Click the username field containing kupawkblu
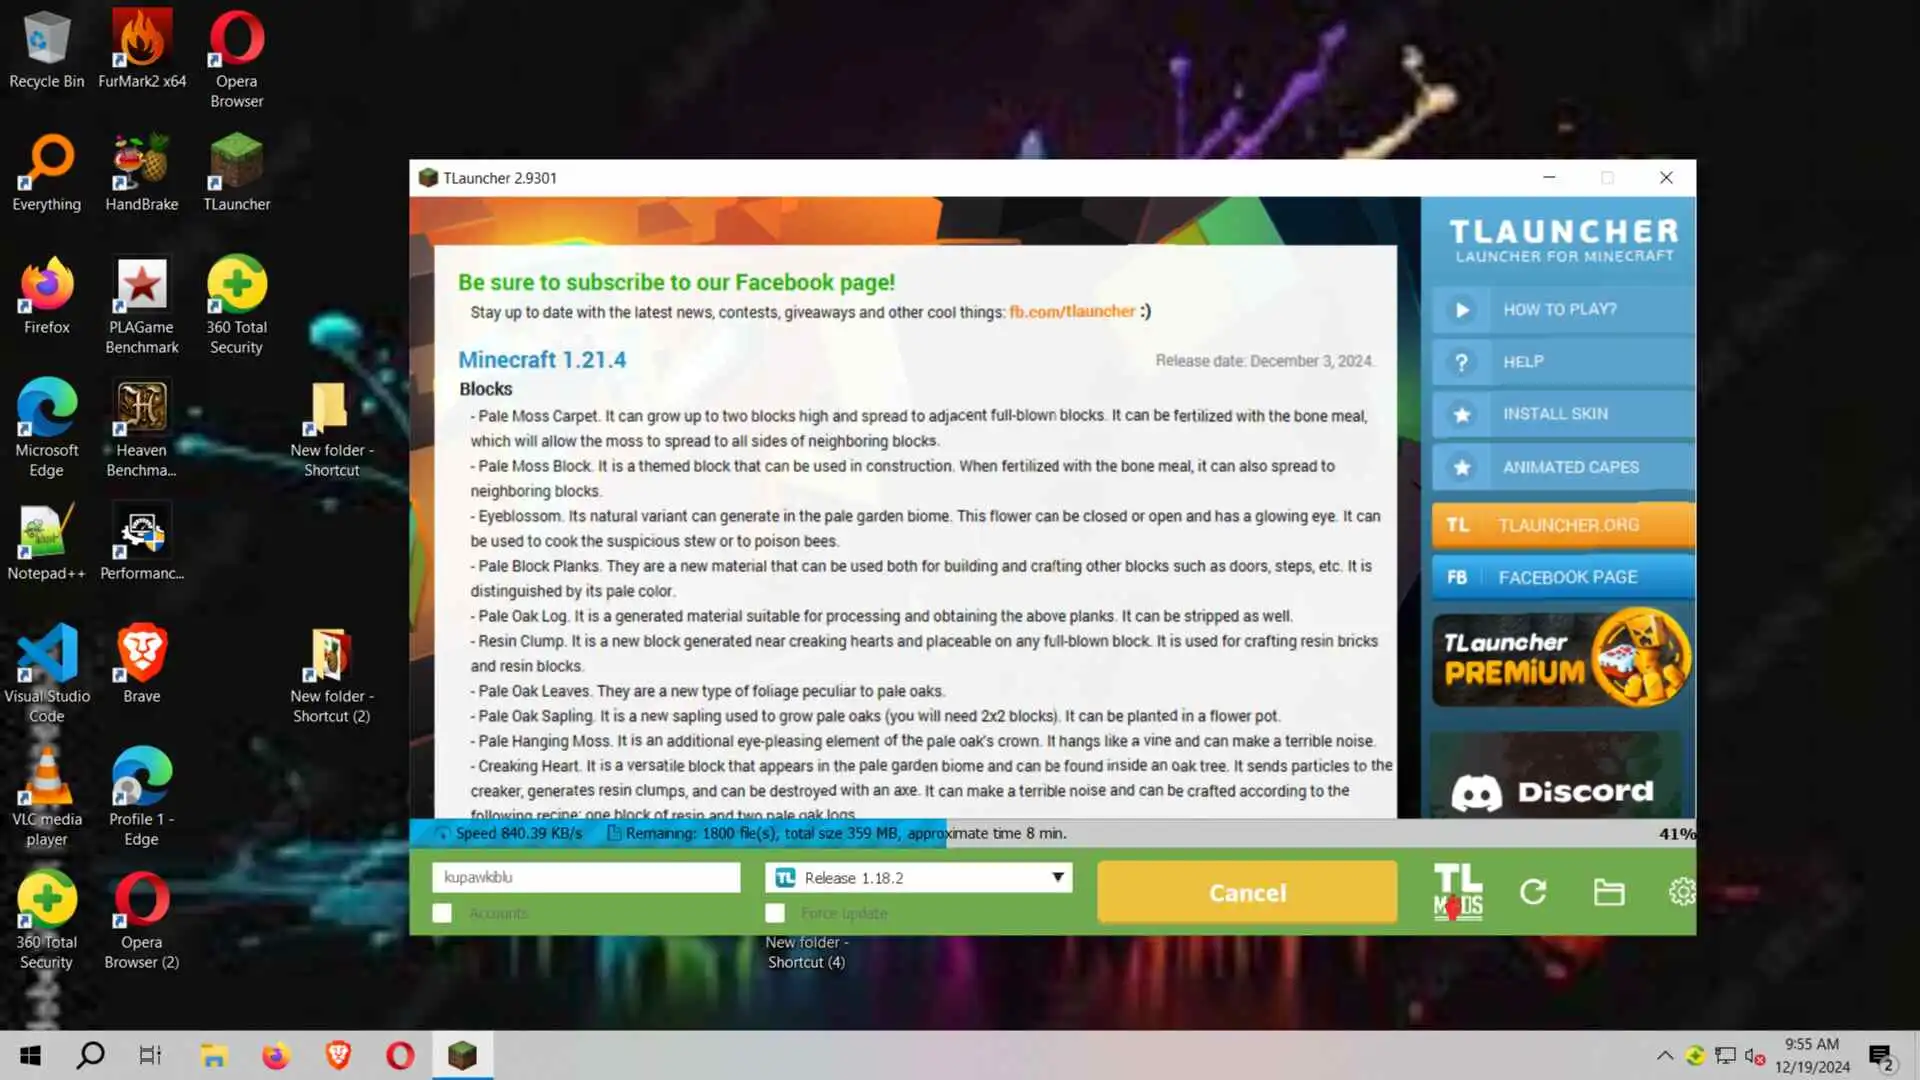1920x1080 pixels. point(586,877)
